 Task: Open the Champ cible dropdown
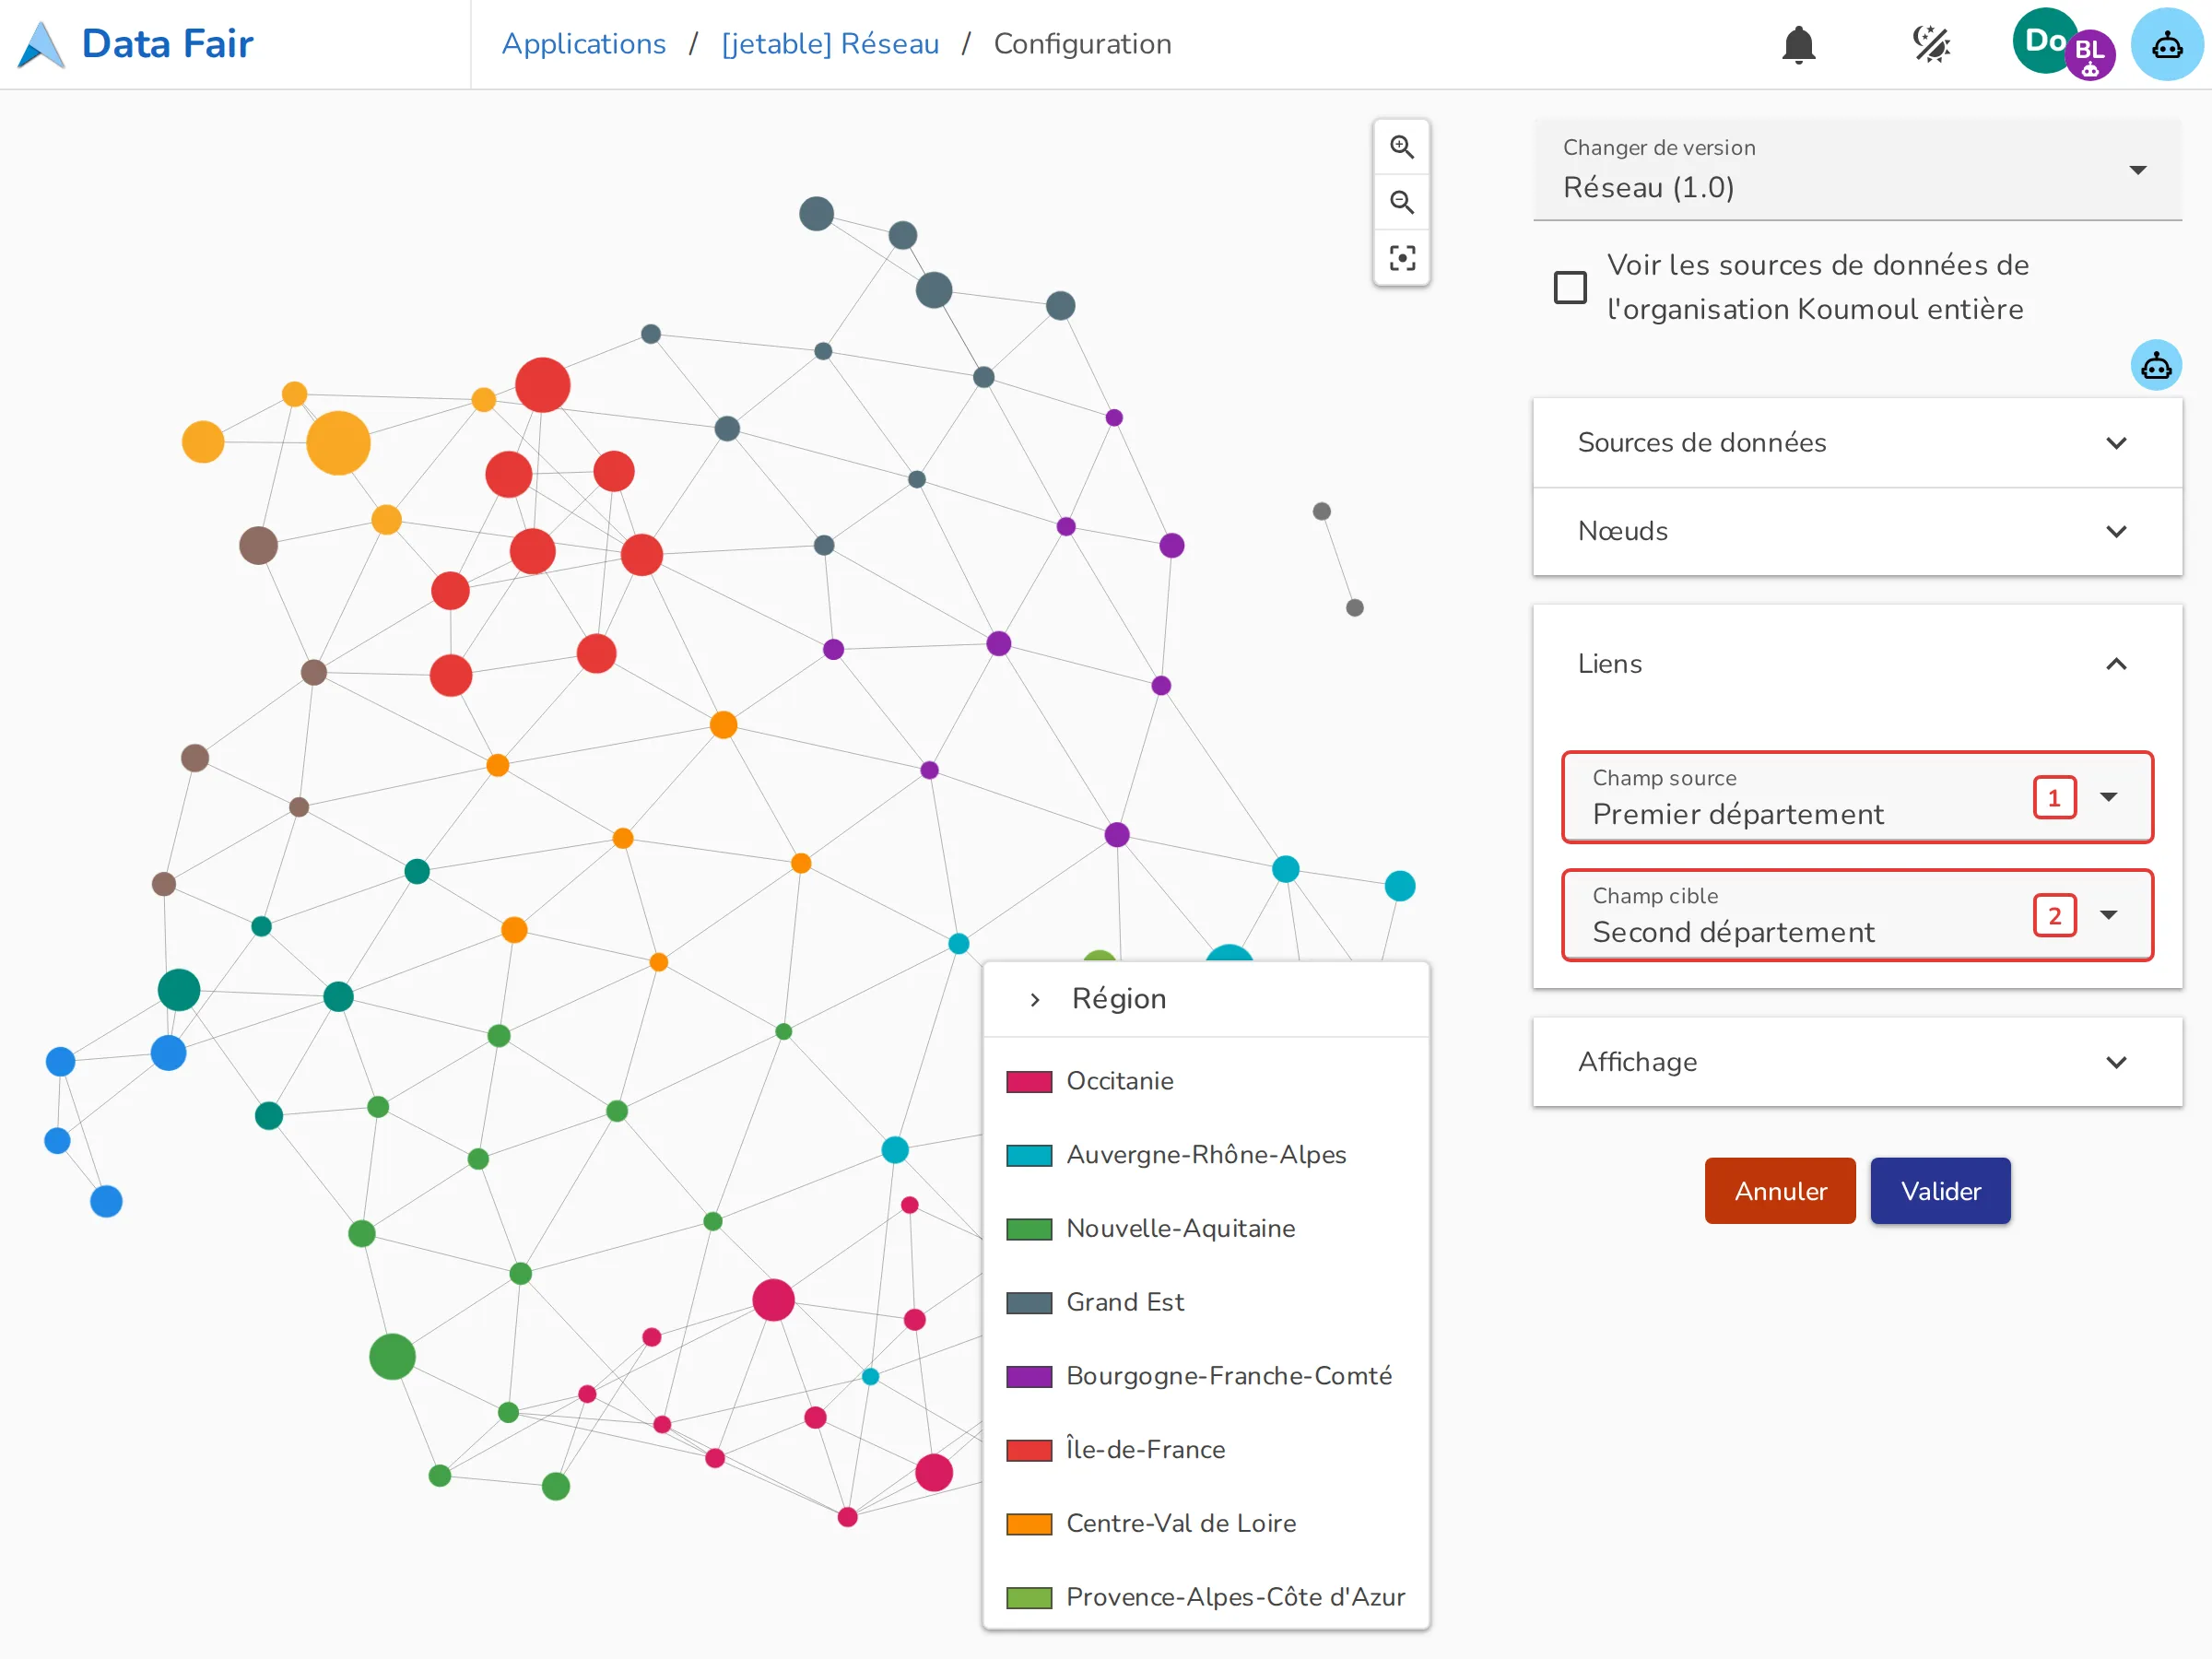pyautogui.click(x=1857, y=915)
